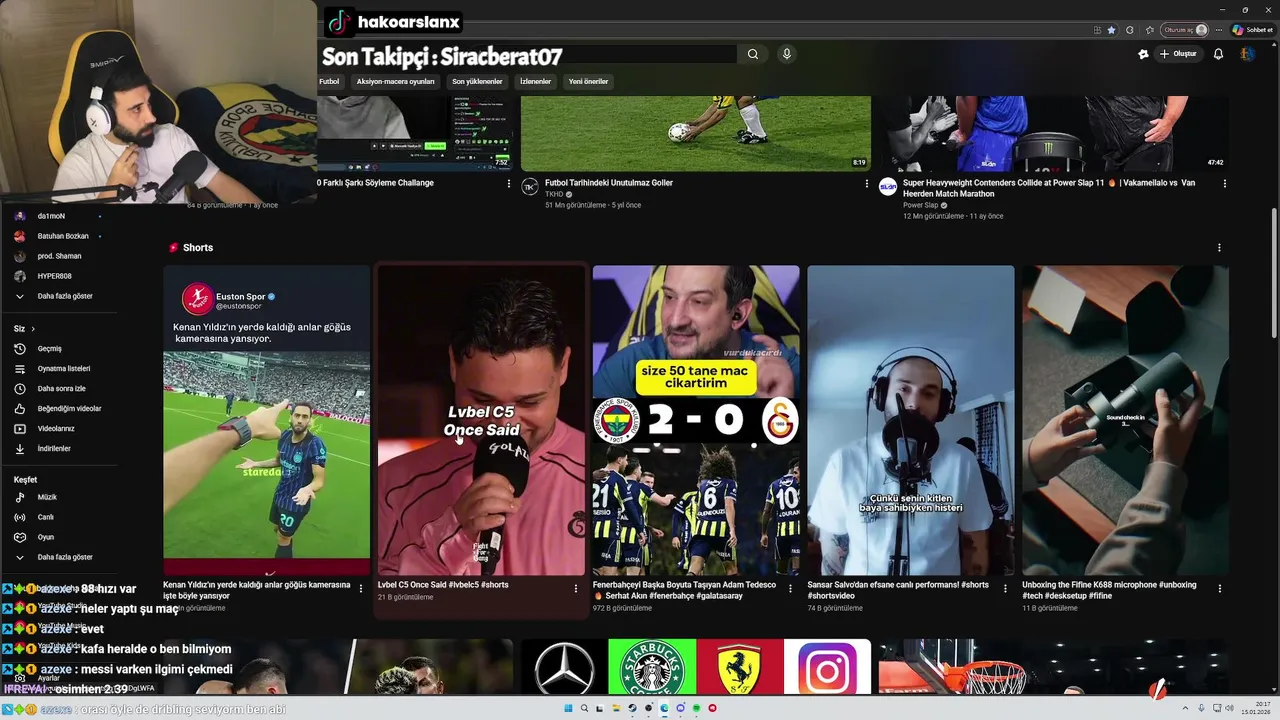Screen dimensions: 1280x720
Task: Open the taskbar volume control
Action: point(1230,709)
